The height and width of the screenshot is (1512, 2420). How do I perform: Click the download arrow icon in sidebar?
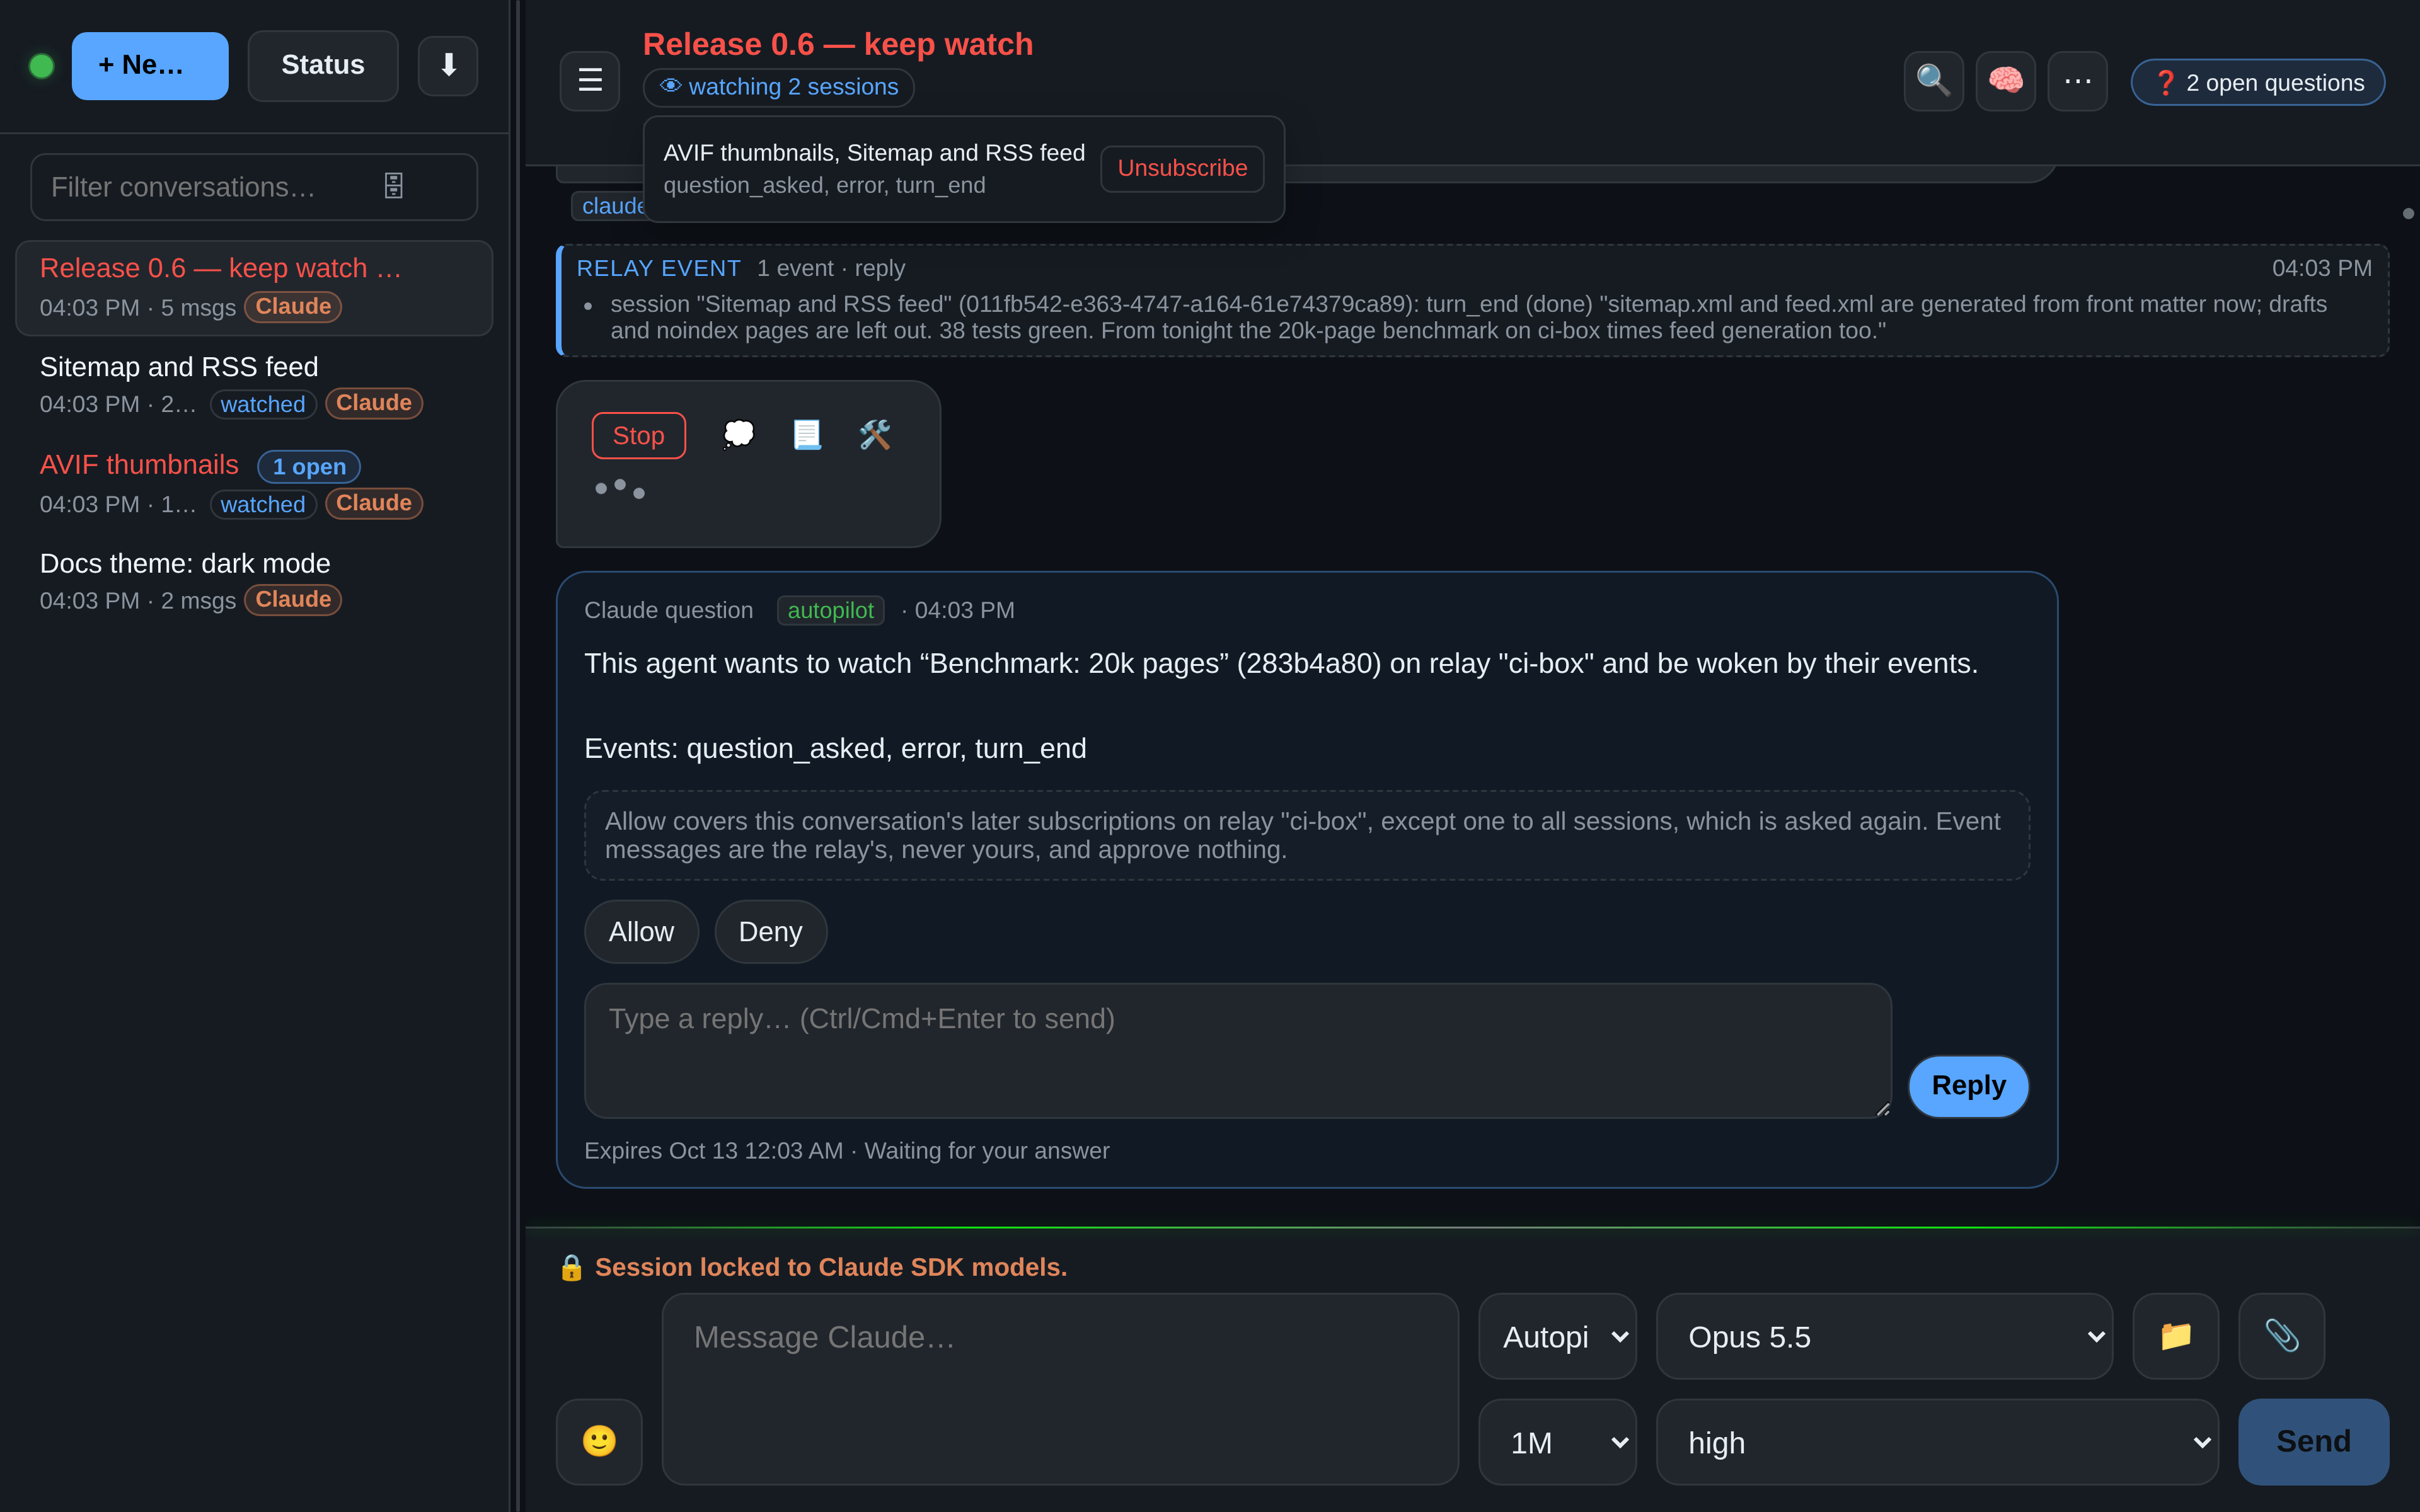tap(448, 65)
